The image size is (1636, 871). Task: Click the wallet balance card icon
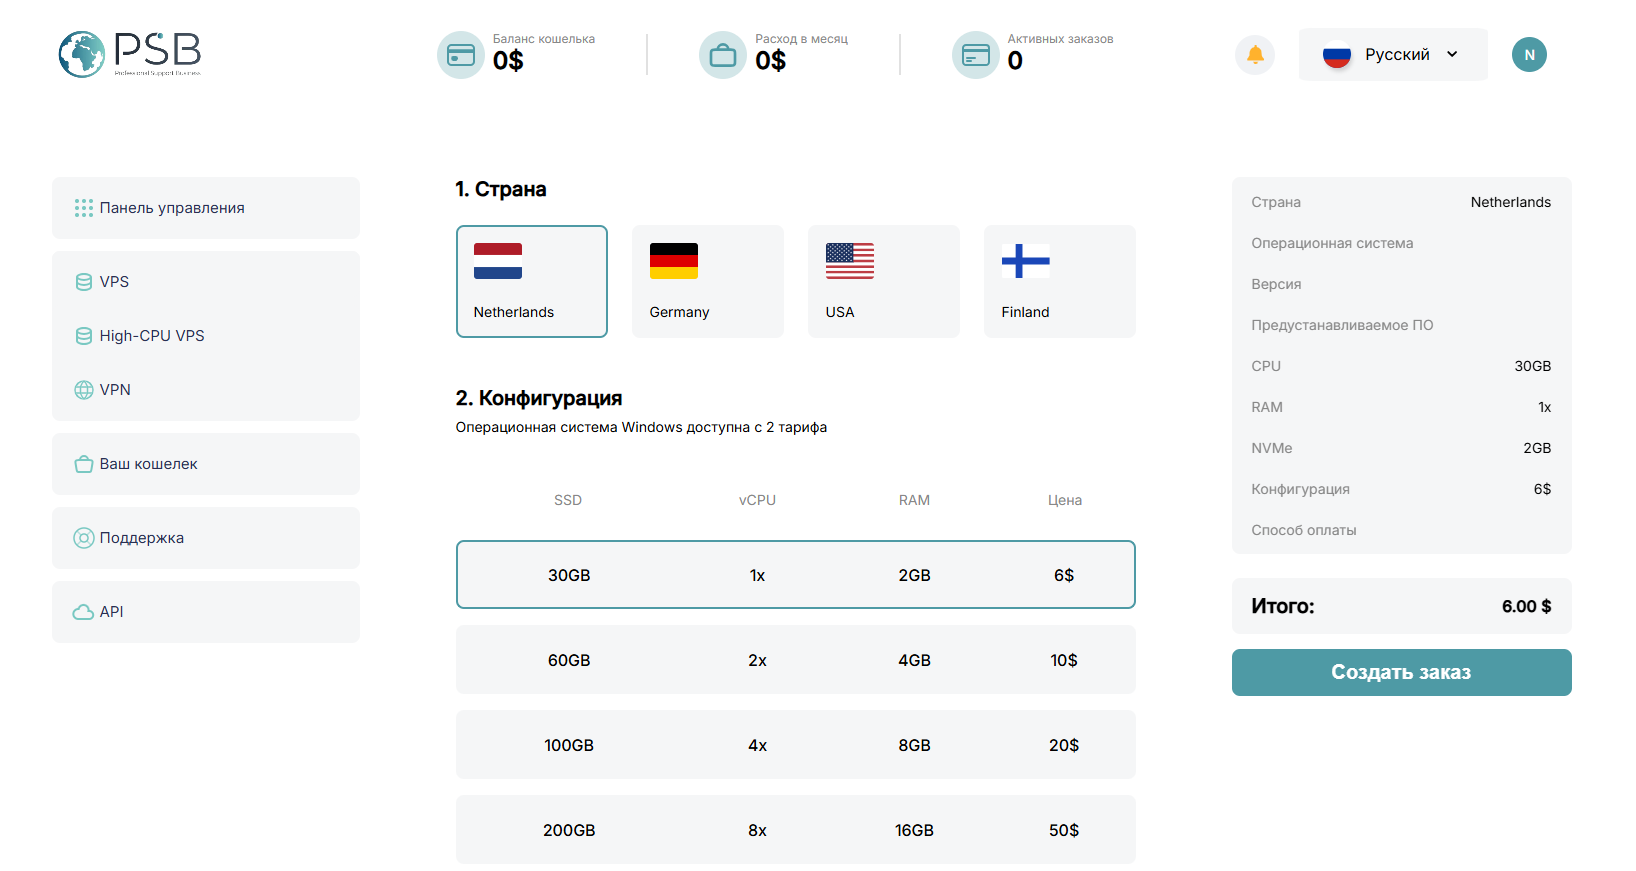(461, 55)
